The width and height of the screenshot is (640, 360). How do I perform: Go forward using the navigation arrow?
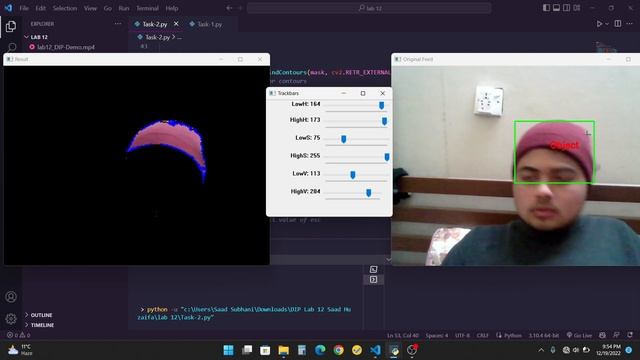(240, 8)
